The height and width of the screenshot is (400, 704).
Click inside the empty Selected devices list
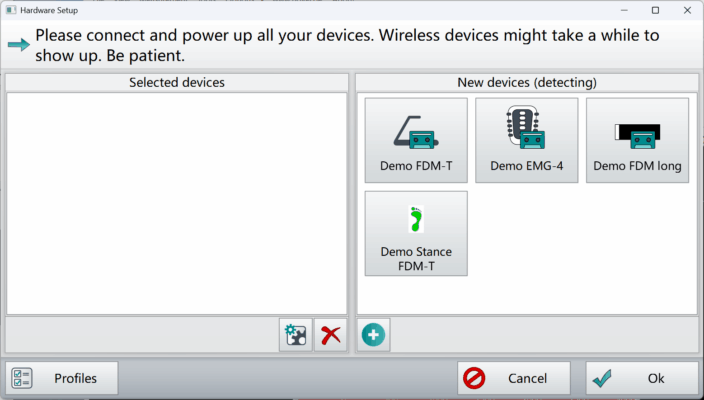[x=177, y=200]
